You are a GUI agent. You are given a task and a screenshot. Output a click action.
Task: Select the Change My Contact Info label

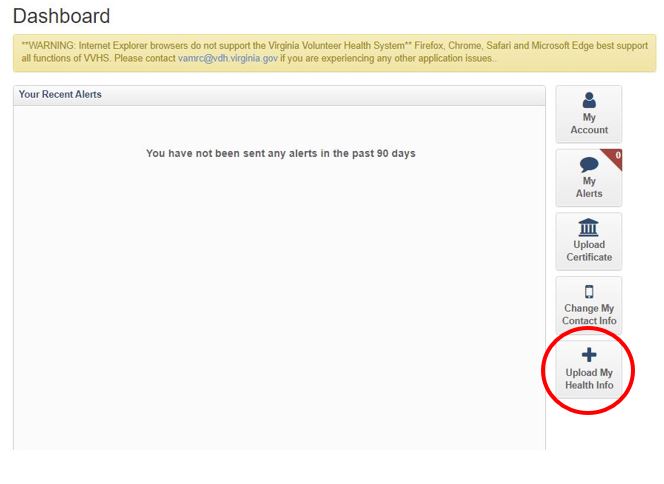(x=589, y=315)
